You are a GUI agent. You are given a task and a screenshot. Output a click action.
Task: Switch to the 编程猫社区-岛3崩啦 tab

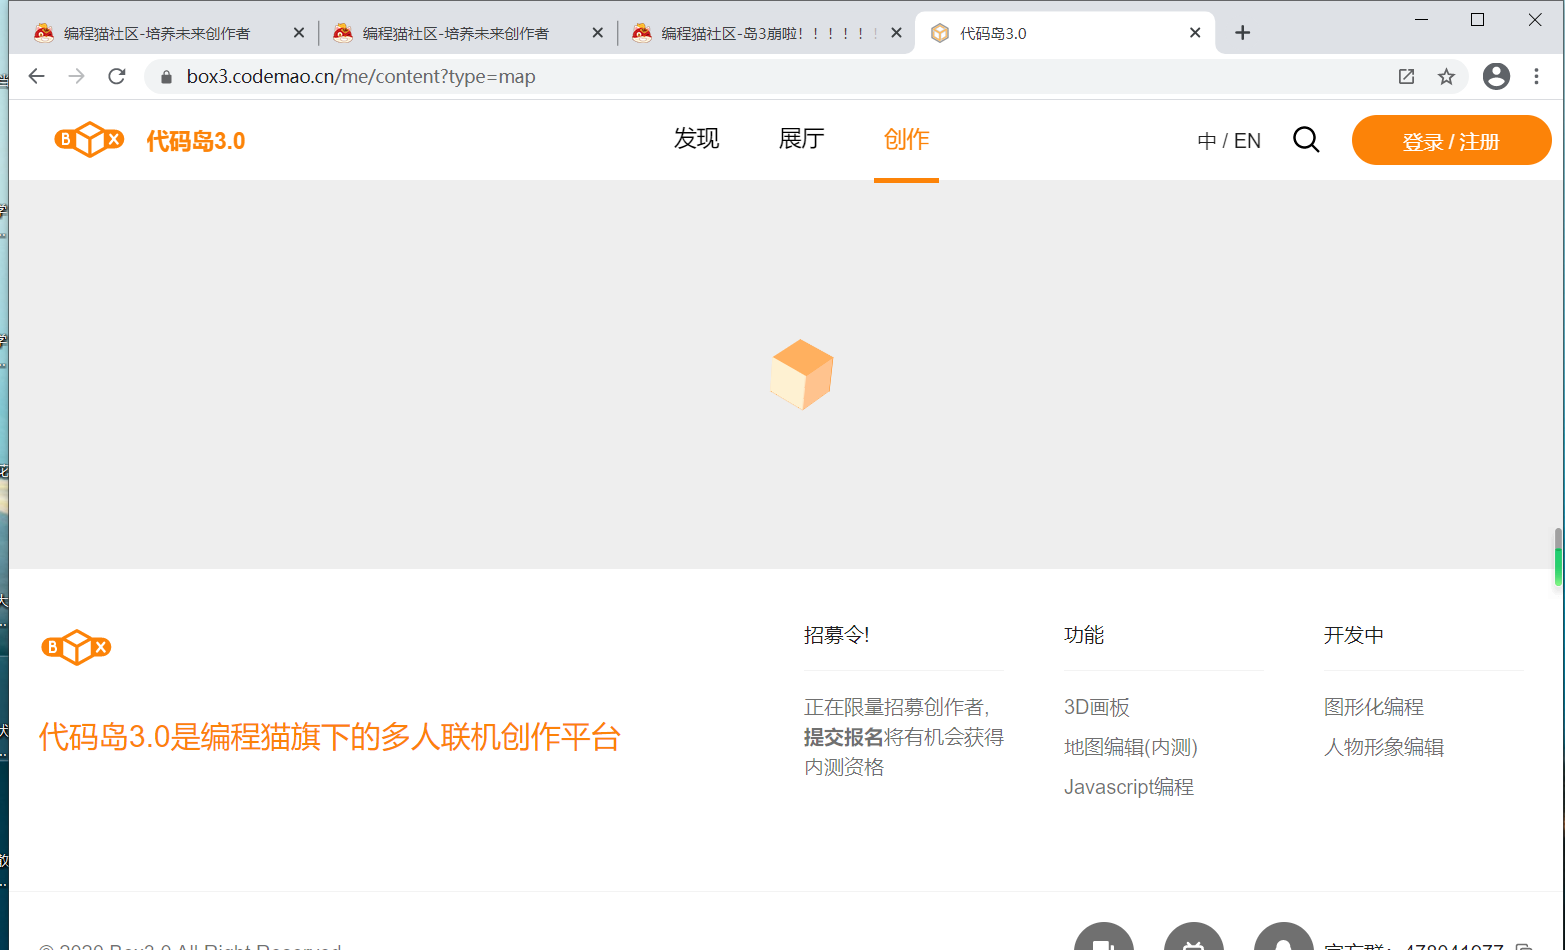click(765, 33)
